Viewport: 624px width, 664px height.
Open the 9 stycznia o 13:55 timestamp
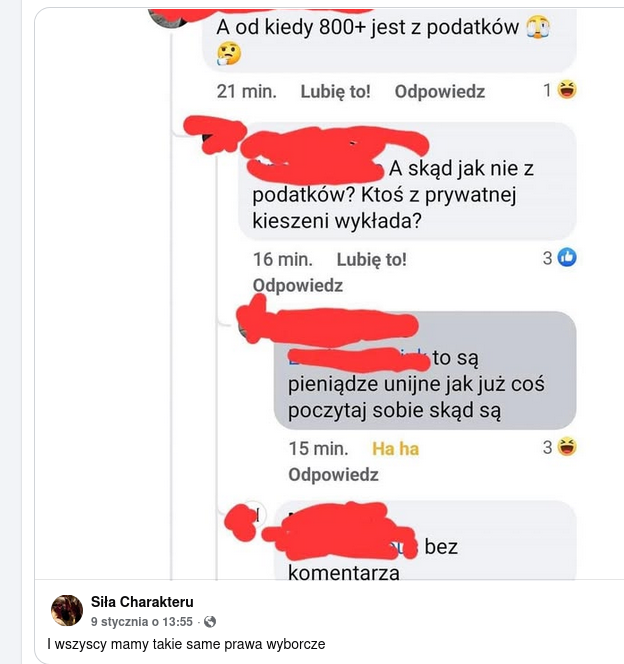click(x=142, y=622)
